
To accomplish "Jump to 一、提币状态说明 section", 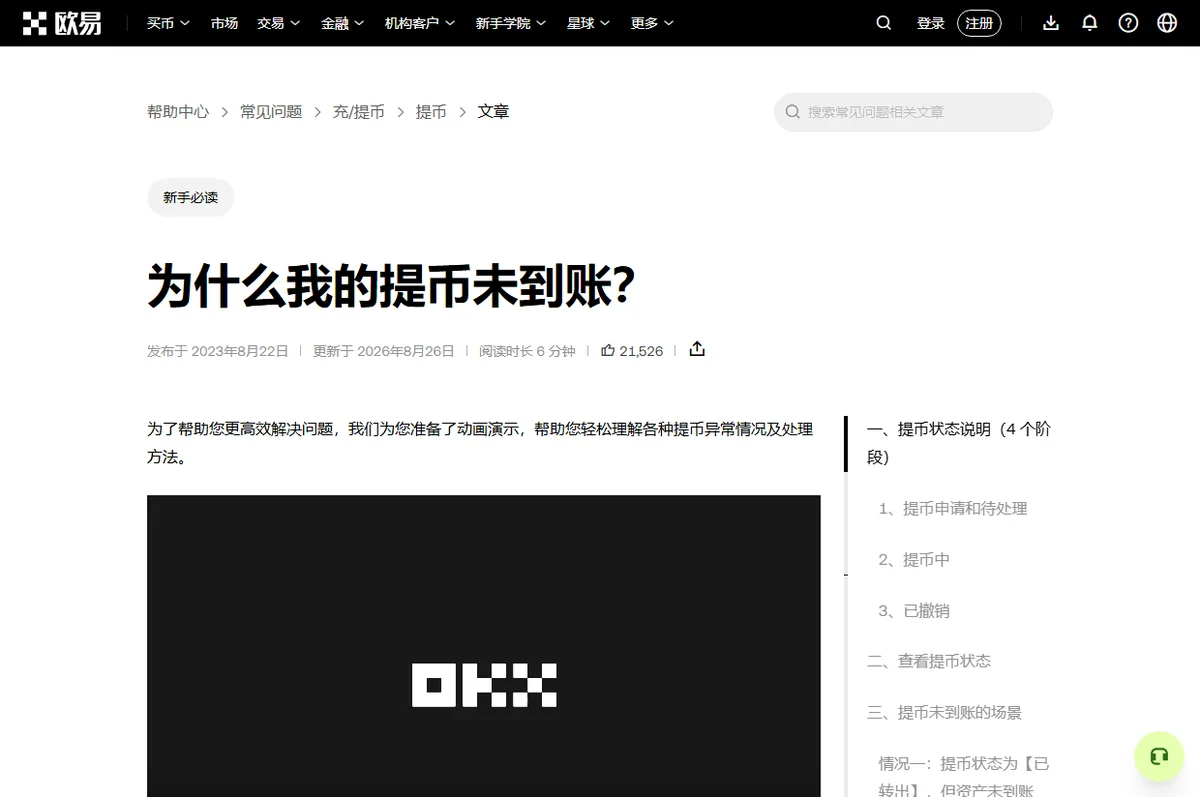I will point(958,443).
